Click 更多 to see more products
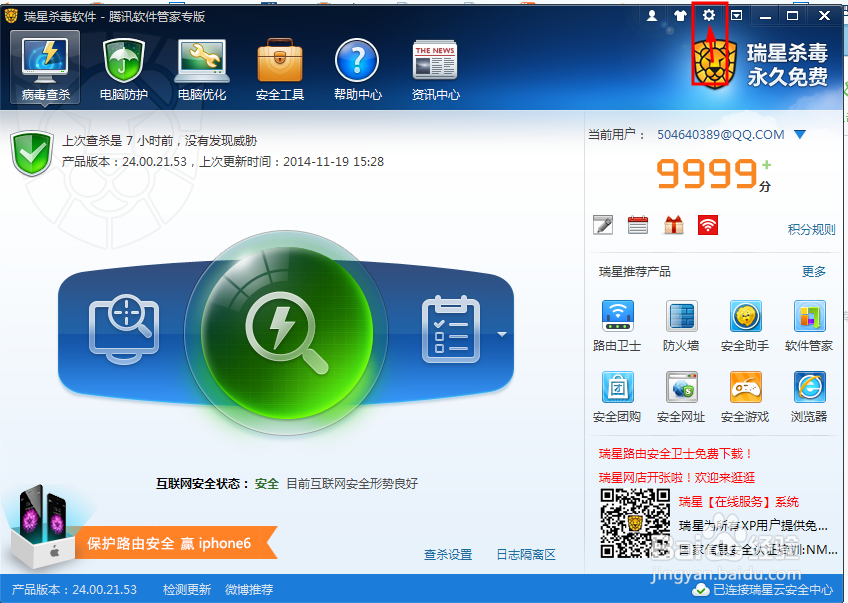This screenshot has width=848, height=603. (x=813, y=271)
